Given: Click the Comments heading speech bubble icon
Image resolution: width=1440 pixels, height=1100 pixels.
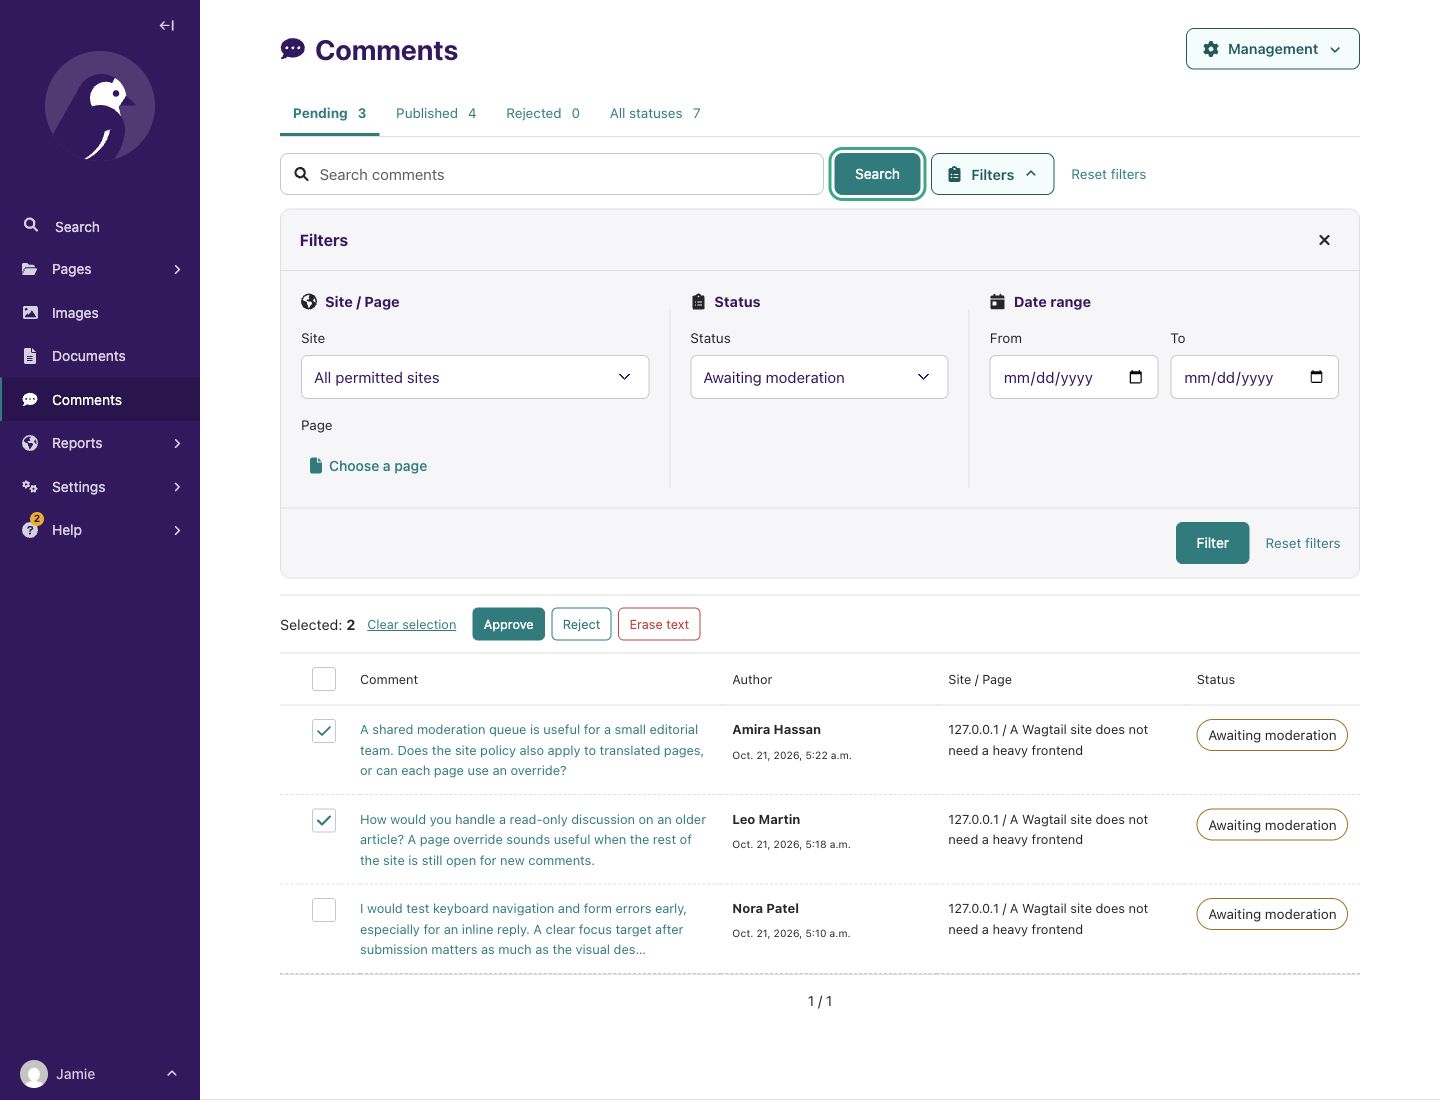Looking at the screenshot, I should point(292,49).
